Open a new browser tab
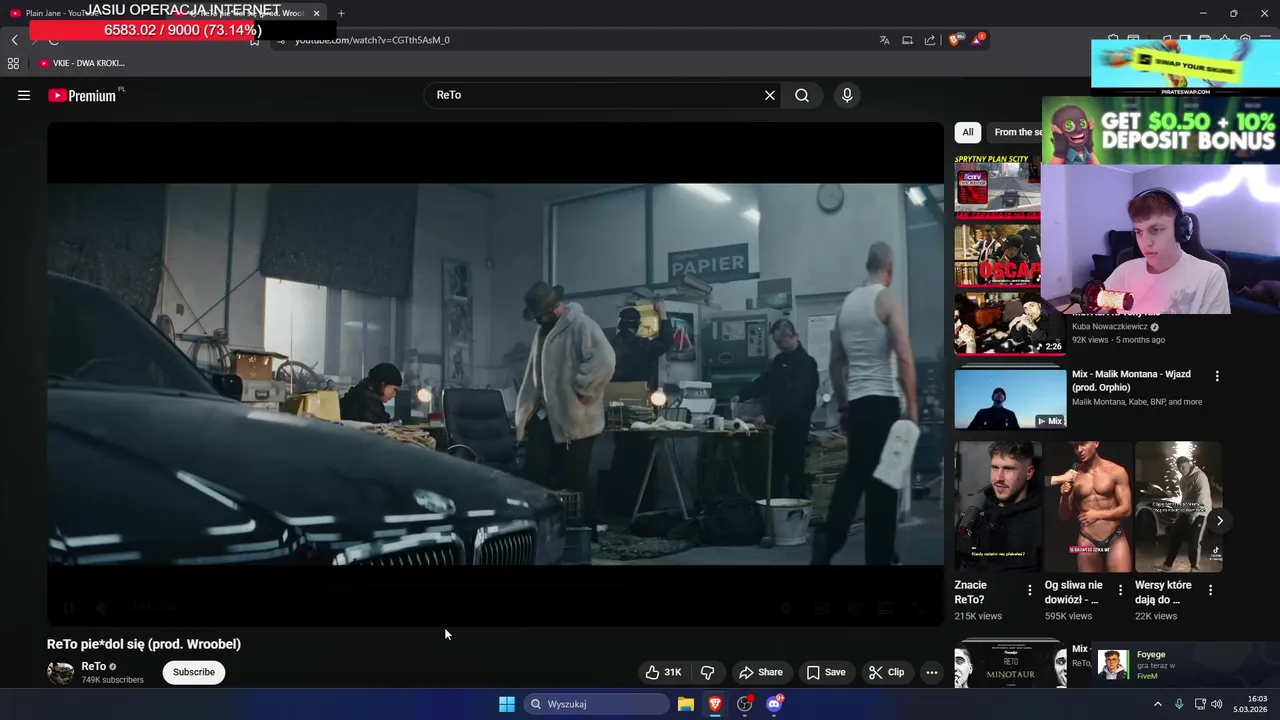 (341, 13)
